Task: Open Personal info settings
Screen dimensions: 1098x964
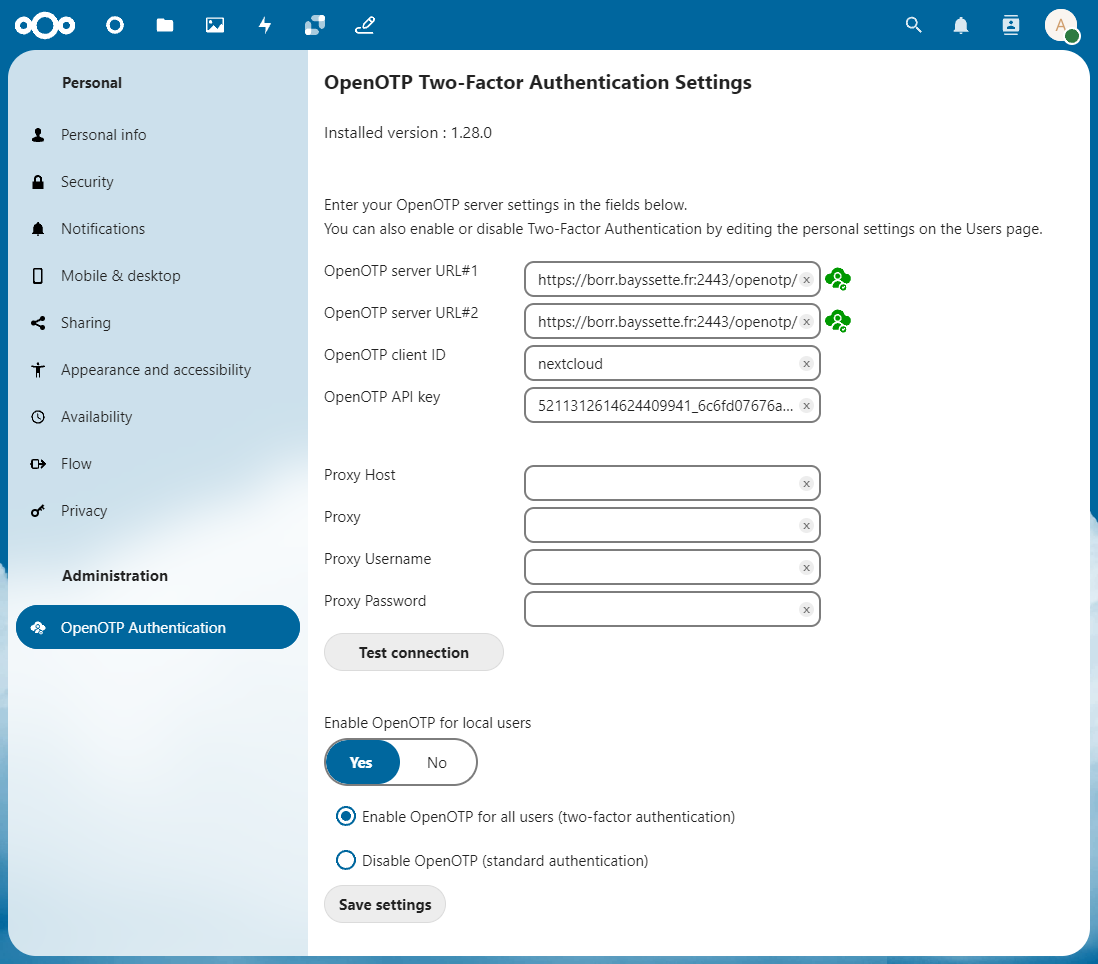Action: pos(158,134)
